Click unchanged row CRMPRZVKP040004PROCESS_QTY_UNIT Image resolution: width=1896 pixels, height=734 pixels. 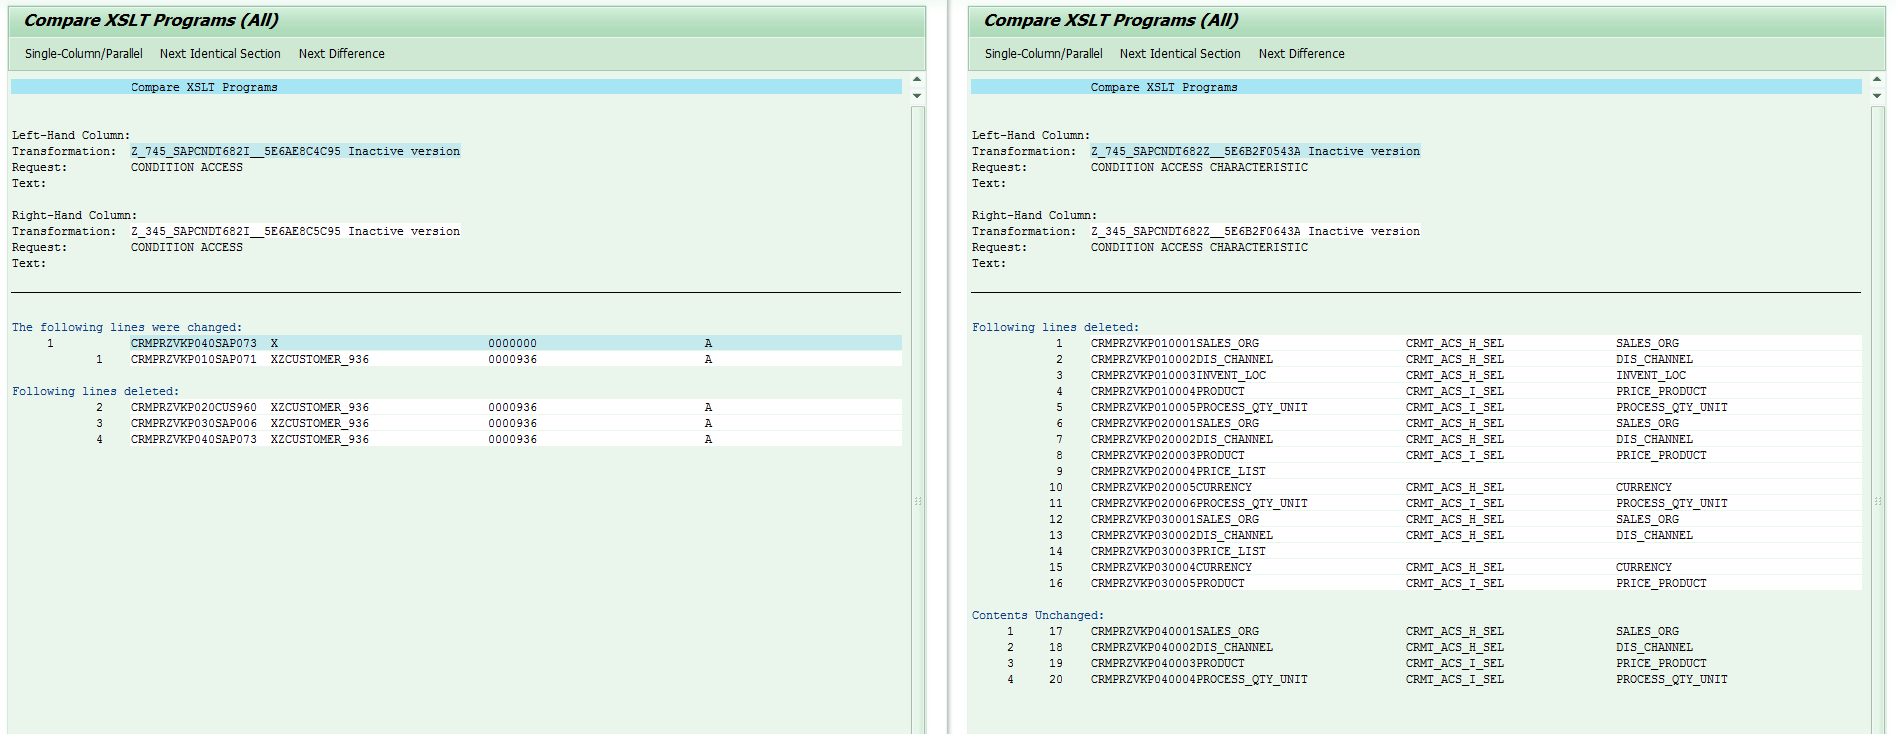click(x=1198, y=680)
